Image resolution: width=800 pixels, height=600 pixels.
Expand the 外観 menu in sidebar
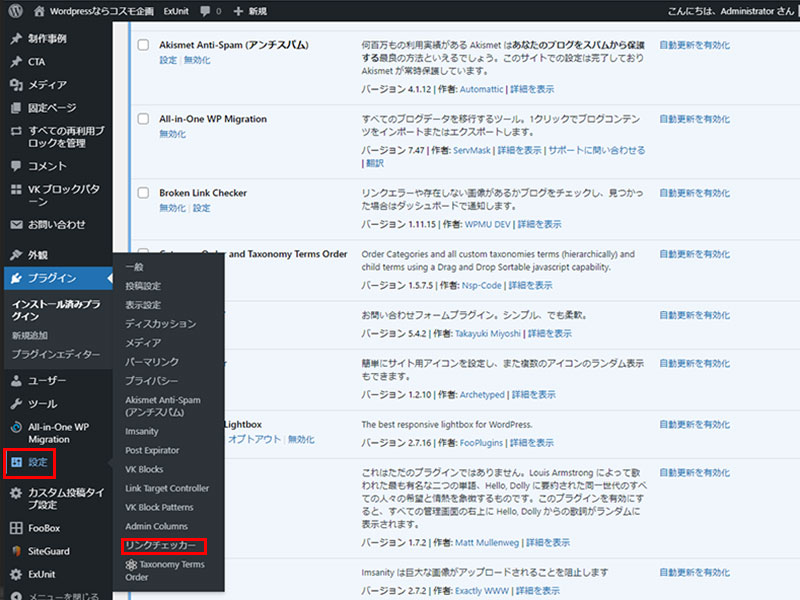pyautogui.click(x=38, y=255)
